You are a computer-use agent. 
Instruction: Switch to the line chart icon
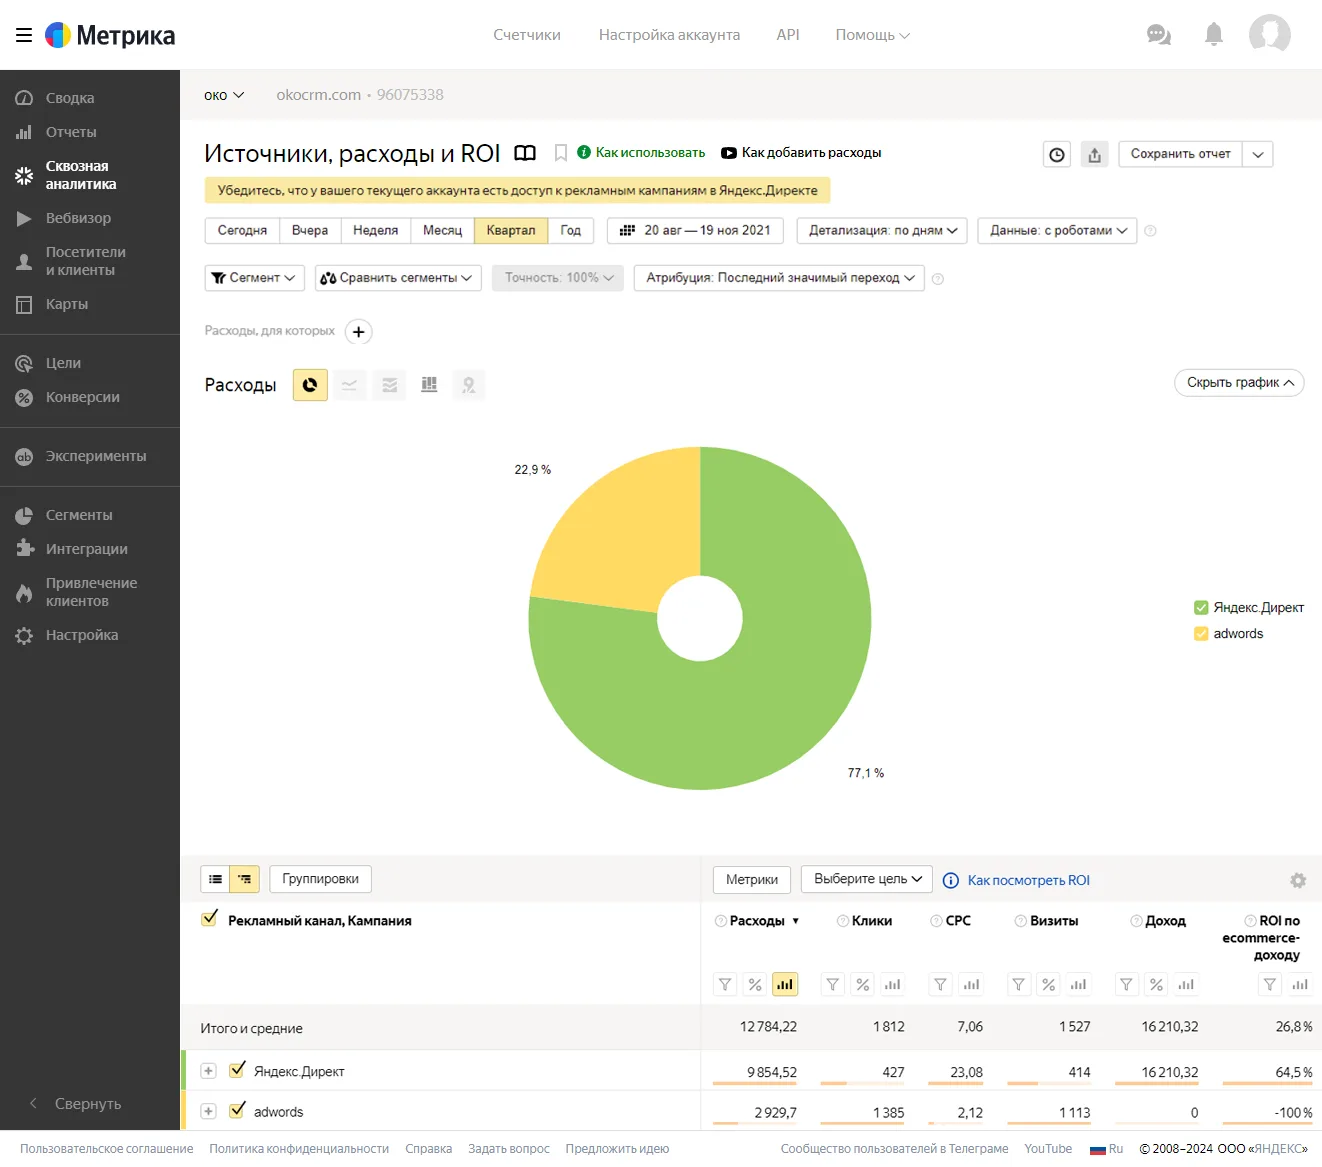point(349,385)
